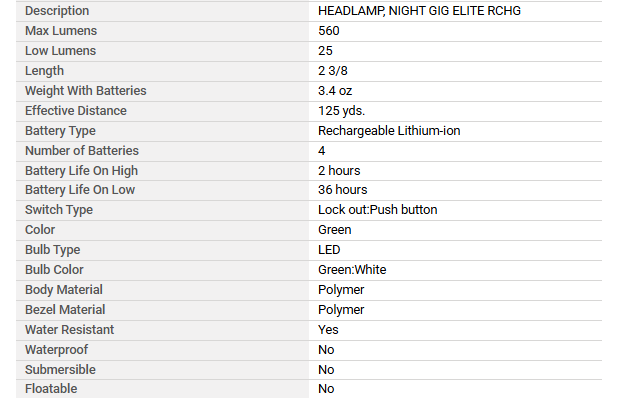Screen dimensions: 617x398
Task: Click the 125 yds. distance value
Action: click(342, 111)
